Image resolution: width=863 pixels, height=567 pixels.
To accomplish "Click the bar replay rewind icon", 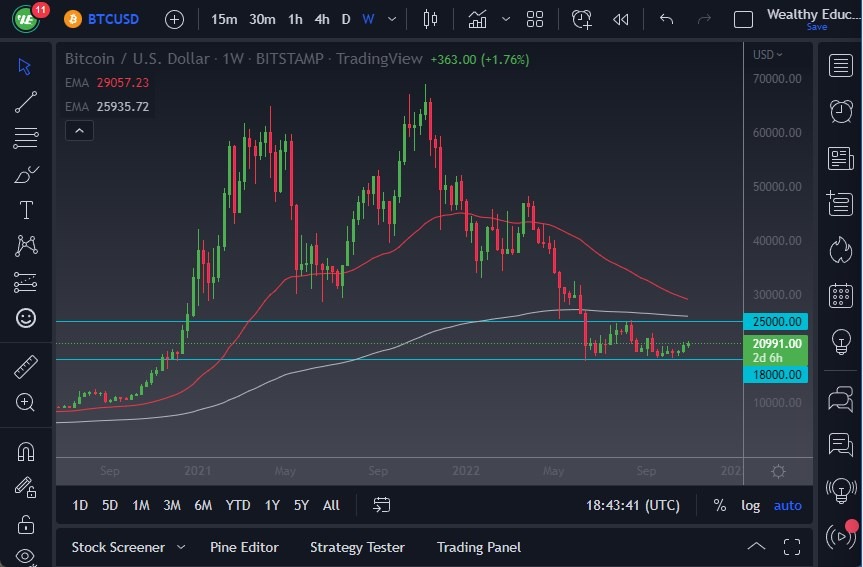I will pyautogui.click(x=621, y=19).
